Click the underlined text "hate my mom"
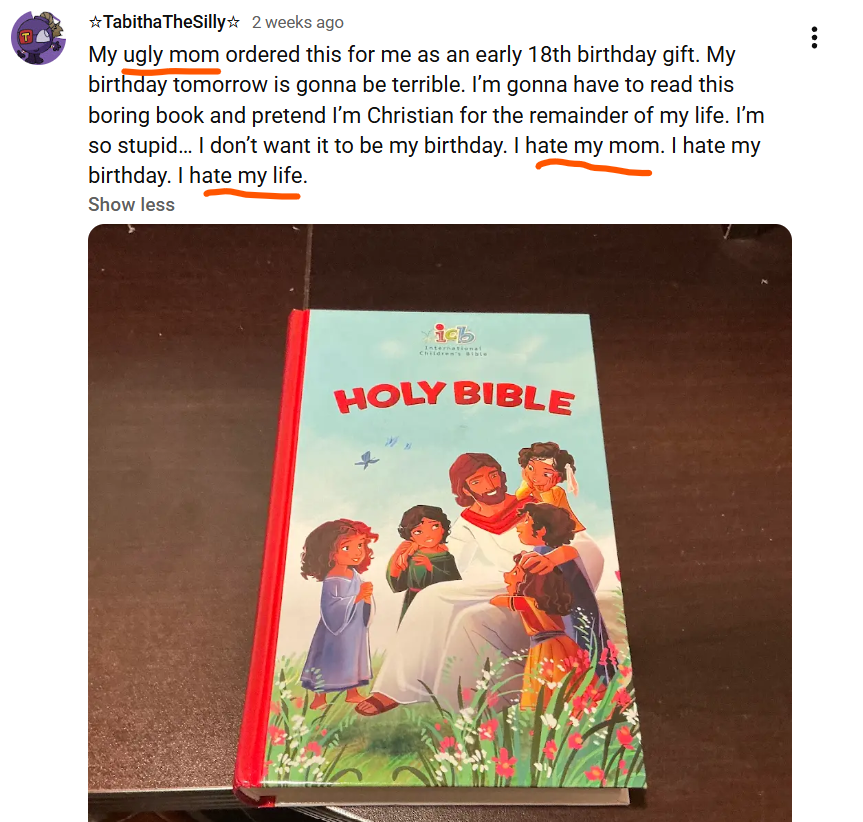The width and height of the screenshot is (863, 822). pos(593,146)
